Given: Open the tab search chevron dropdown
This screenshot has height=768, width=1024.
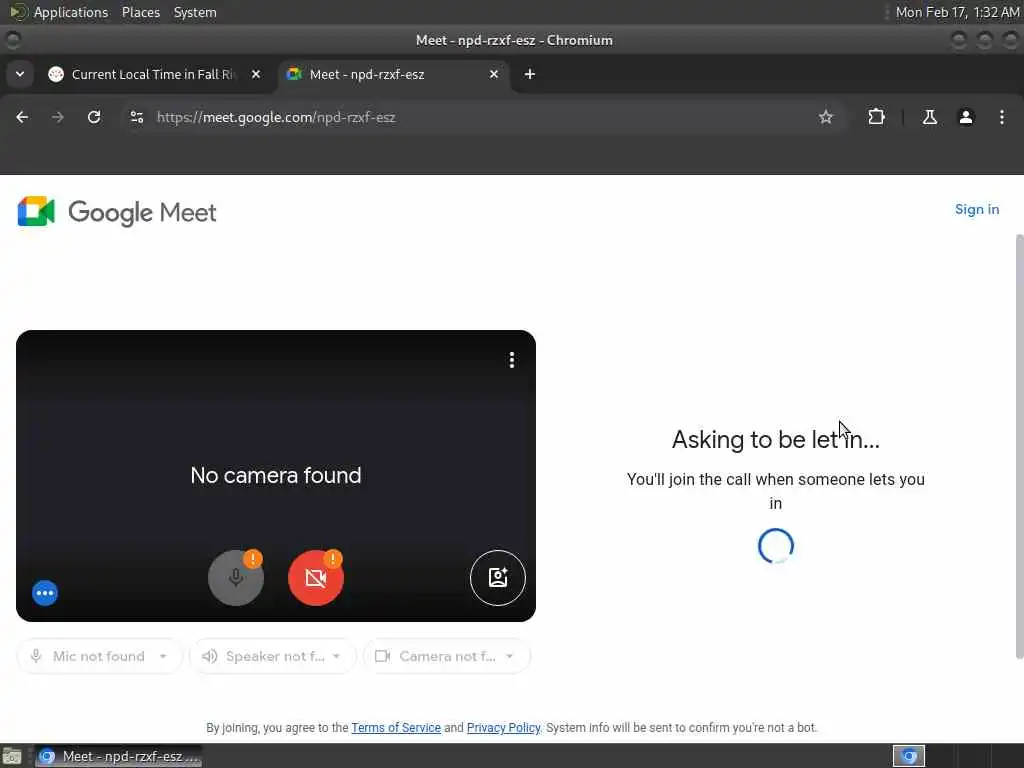Looking at the screenshot, I should 20,74.
